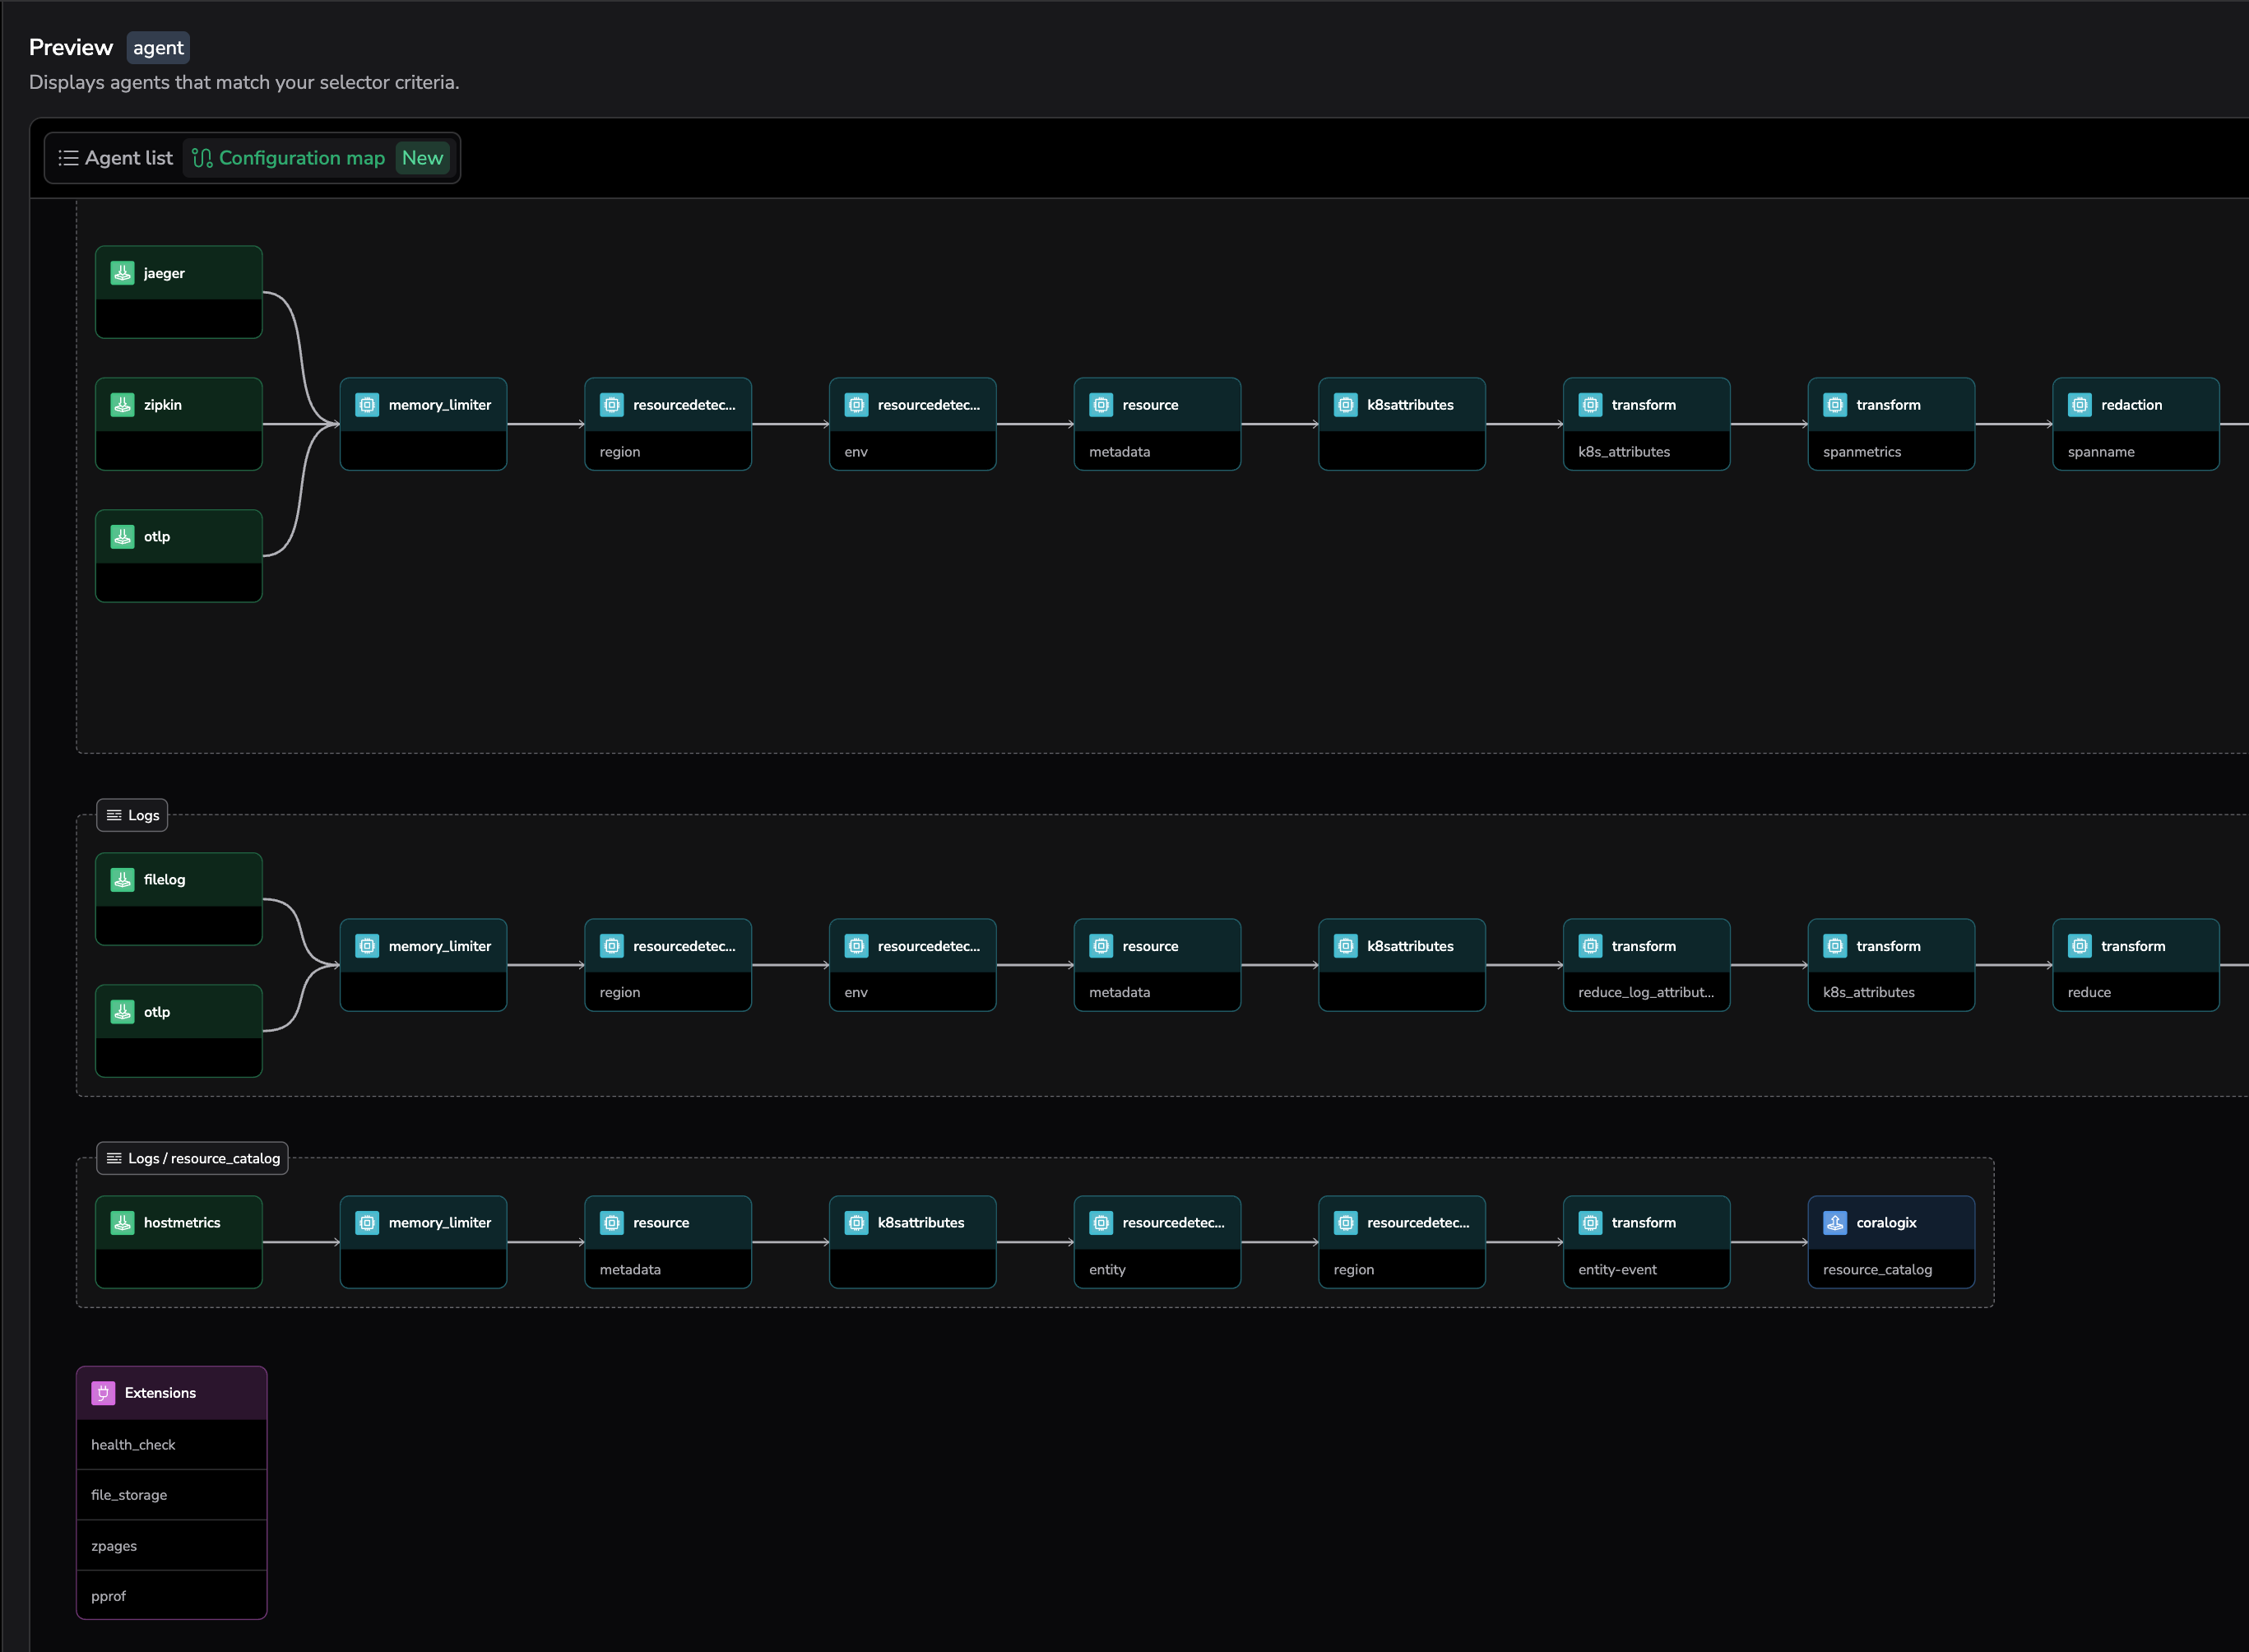The image size is (2249, 1652).
Task: Select the transform entity-event node
Action: point(1646,1242)
